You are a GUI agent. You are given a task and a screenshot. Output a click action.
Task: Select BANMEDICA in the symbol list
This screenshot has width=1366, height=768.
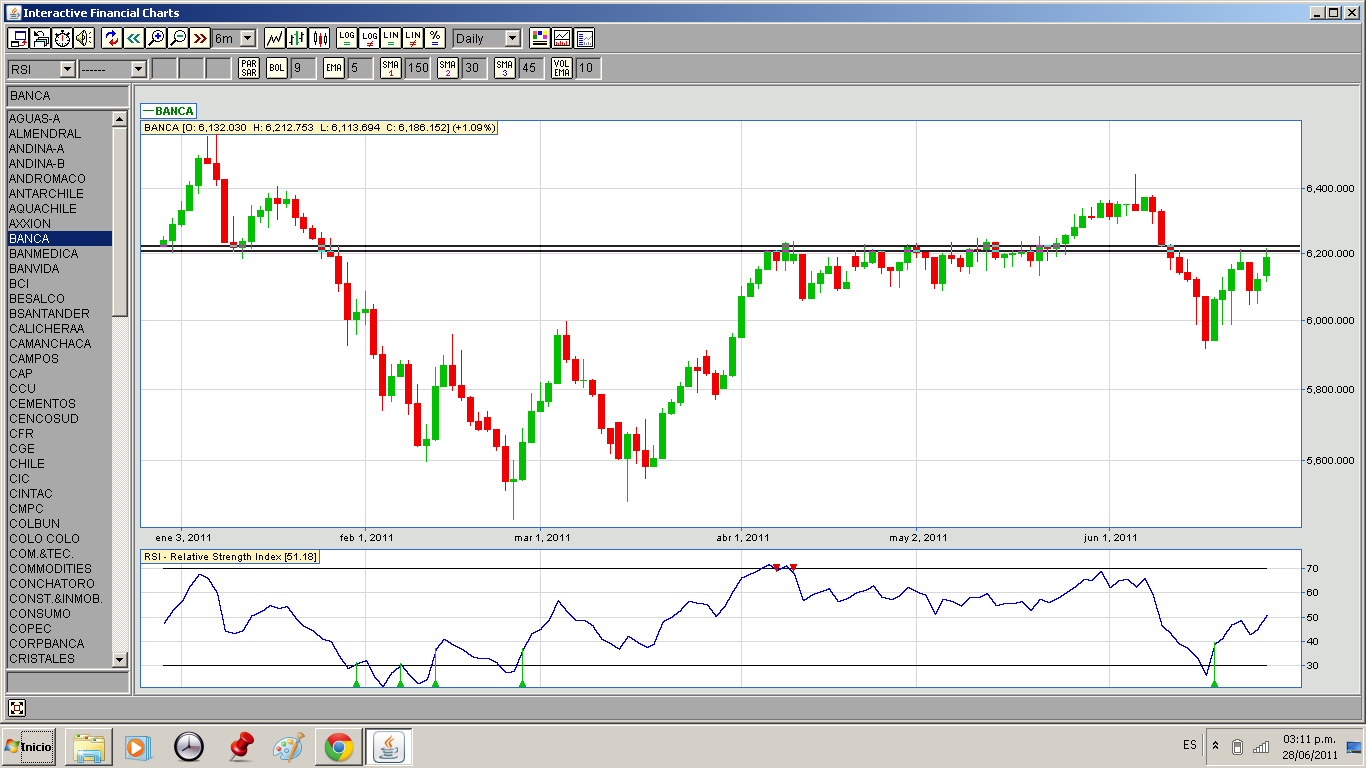tap(60, 254)
